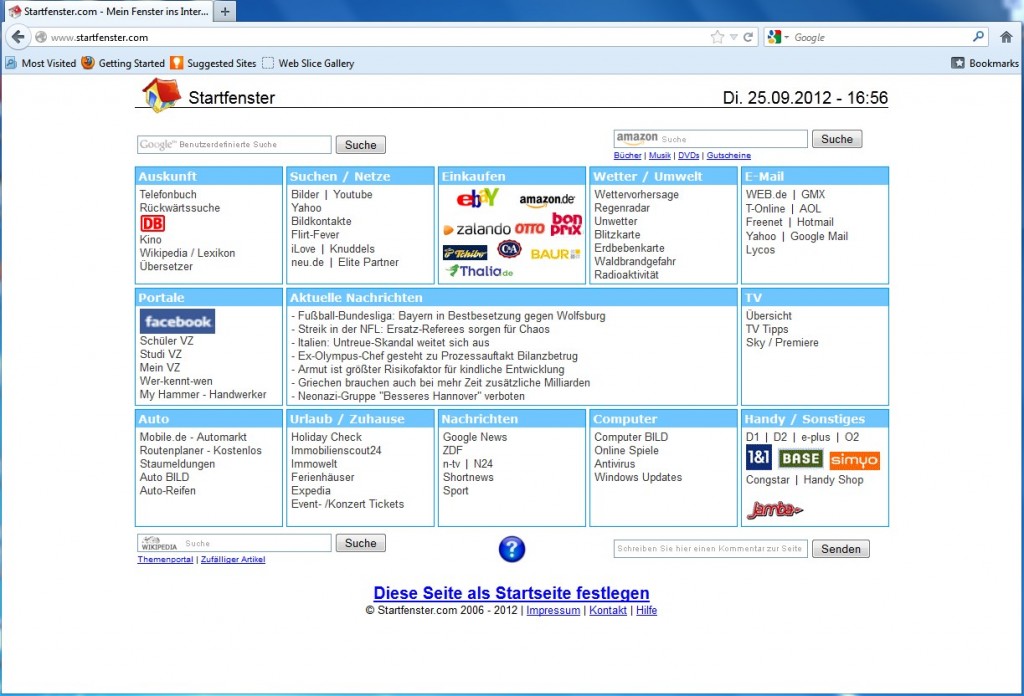Open the Tchibo shop logo

pos(465,253)
